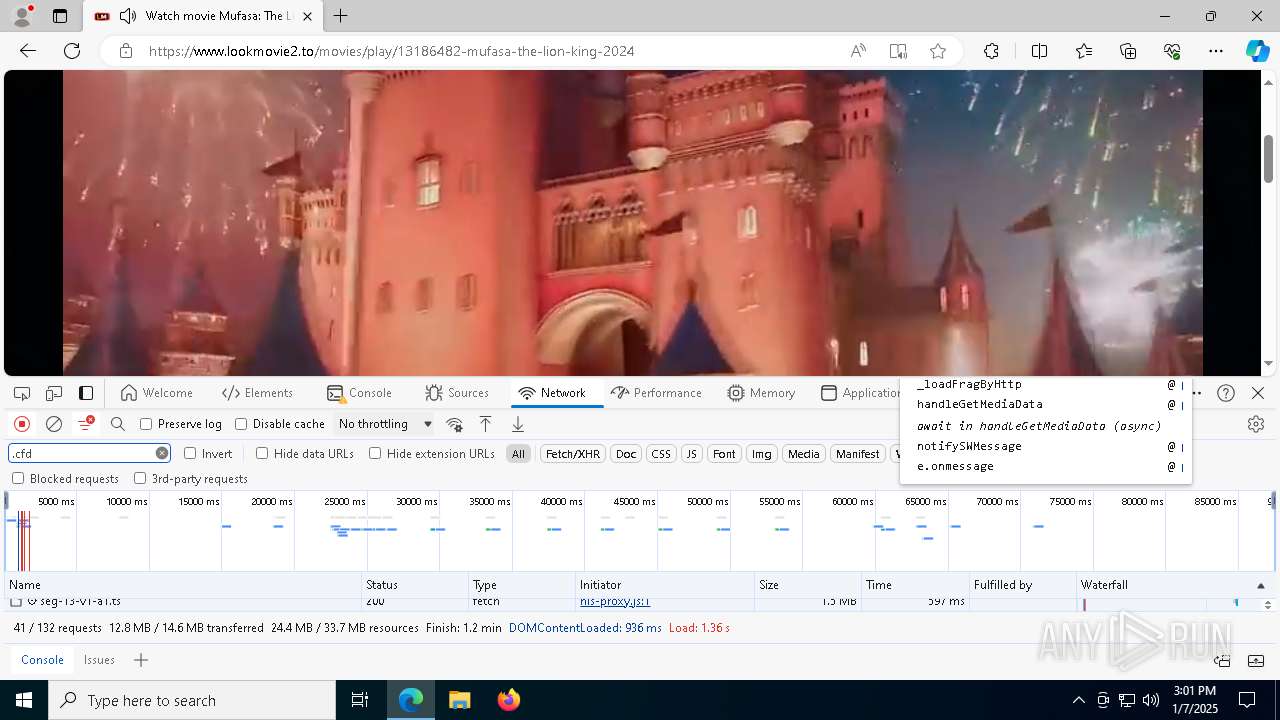Filter requests by Font
Image resolution: width=1280 pixels, height=720 pixels.
pyautogui.click(x=724, y=454)
